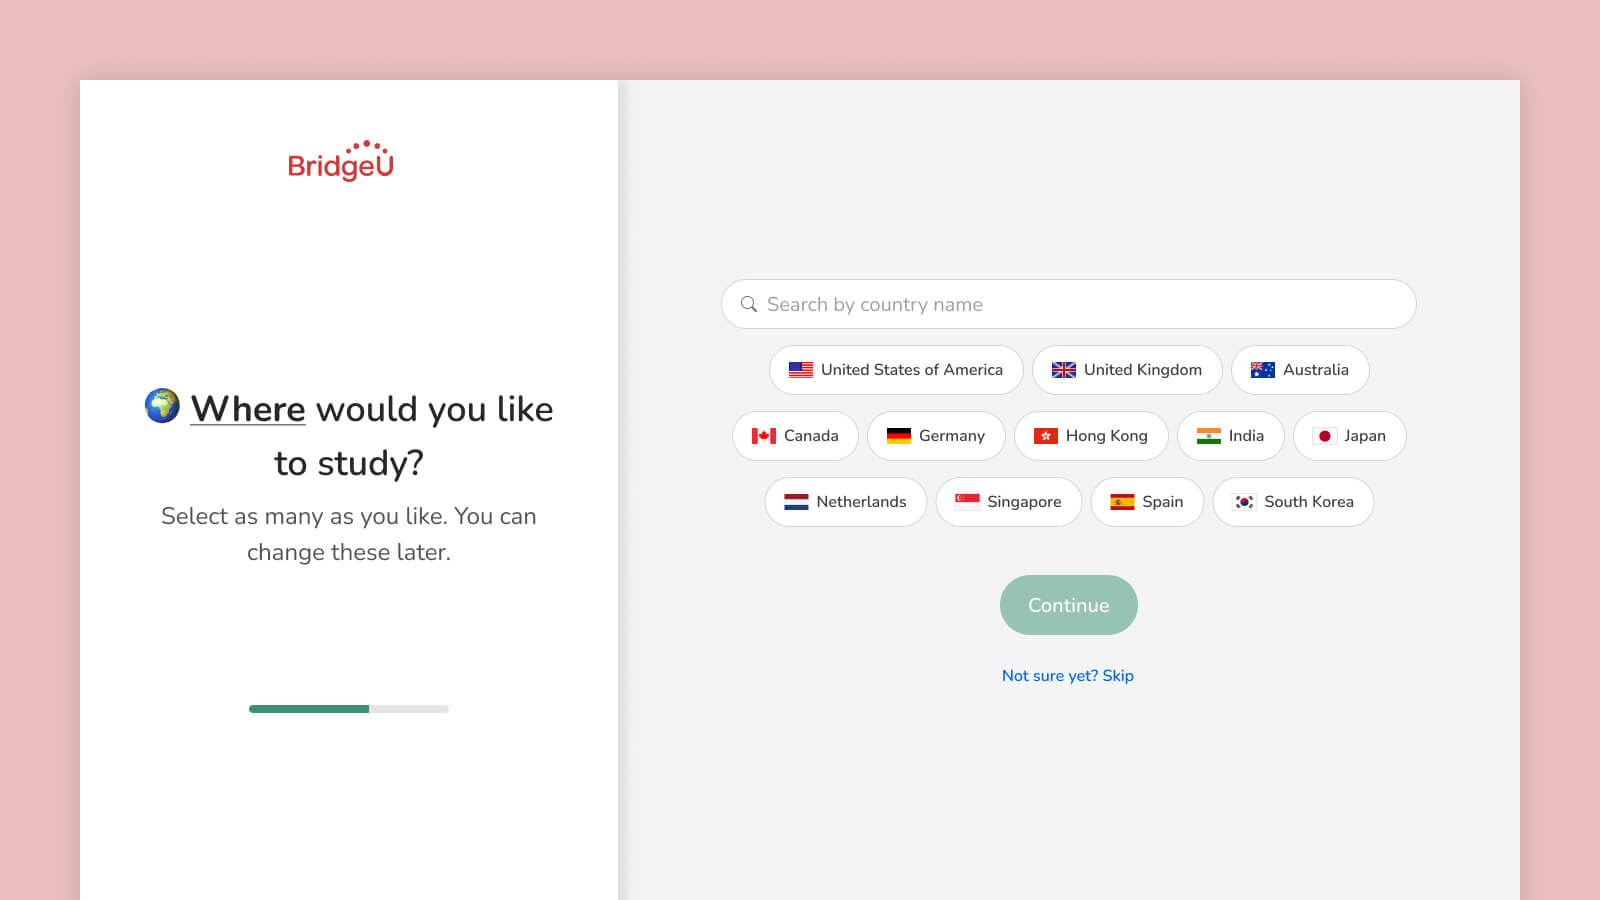Viewport: 1600px width, 900px height.
Task: Click the United Kingdom flag icon
Action: pos(1063,370)
